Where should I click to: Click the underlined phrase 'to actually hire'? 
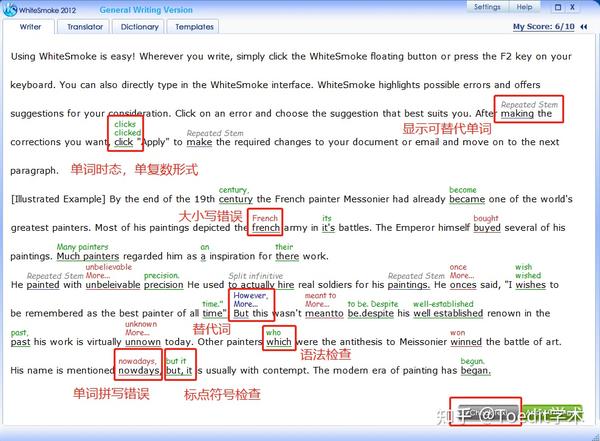point(261,285)
